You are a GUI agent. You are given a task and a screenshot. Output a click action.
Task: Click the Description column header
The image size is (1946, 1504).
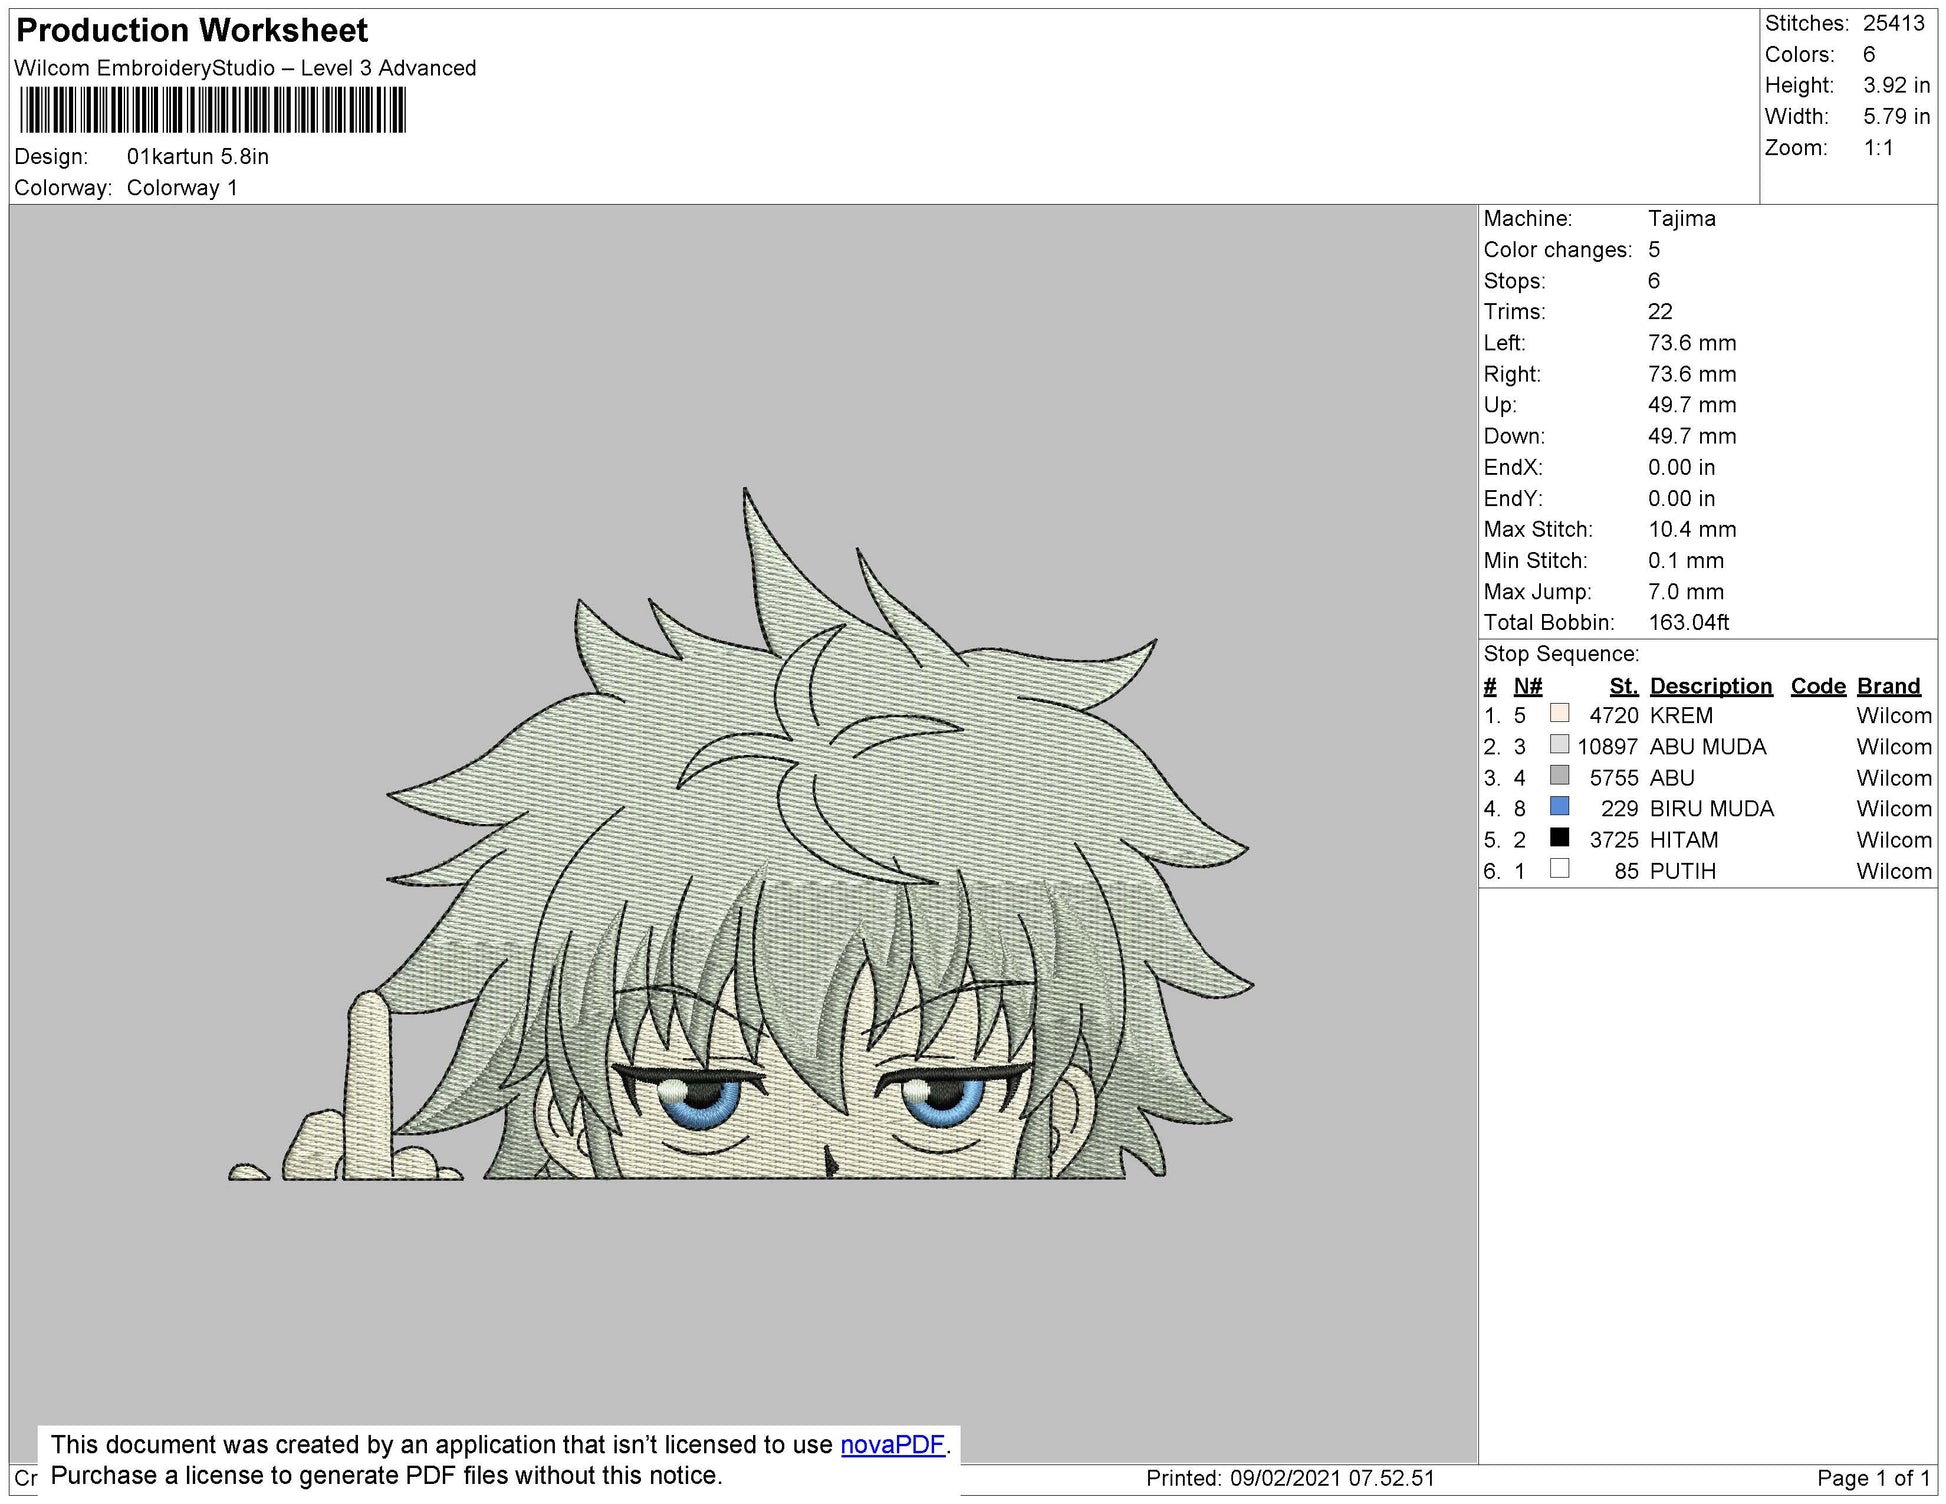[x=1711, y=686]
